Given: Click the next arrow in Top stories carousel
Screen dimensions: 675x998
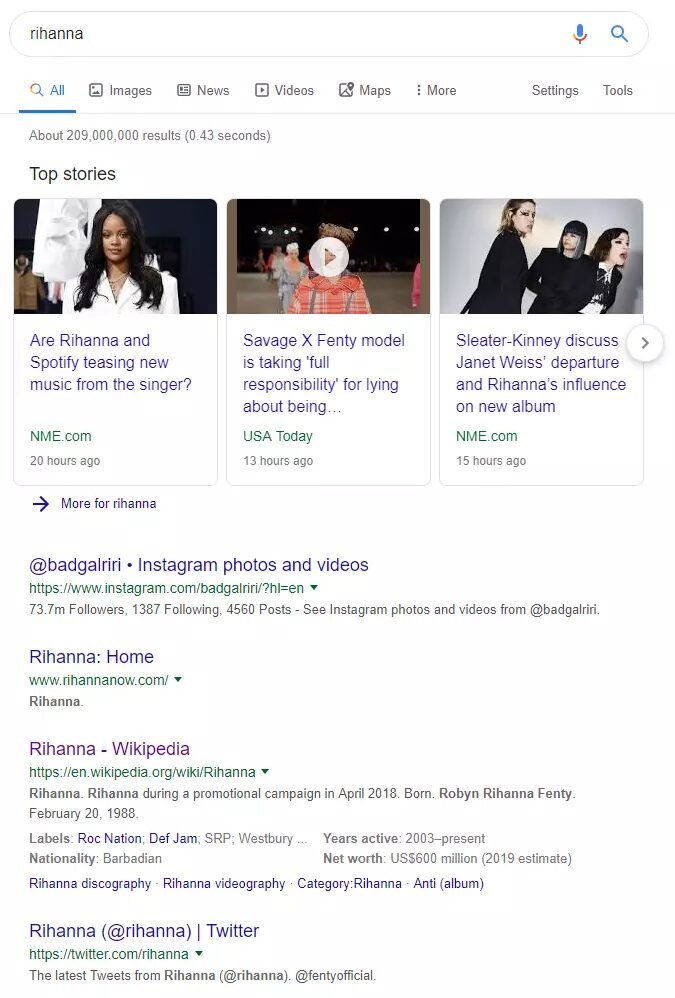Looking at the screenshot, I should (x=645, y=343).
